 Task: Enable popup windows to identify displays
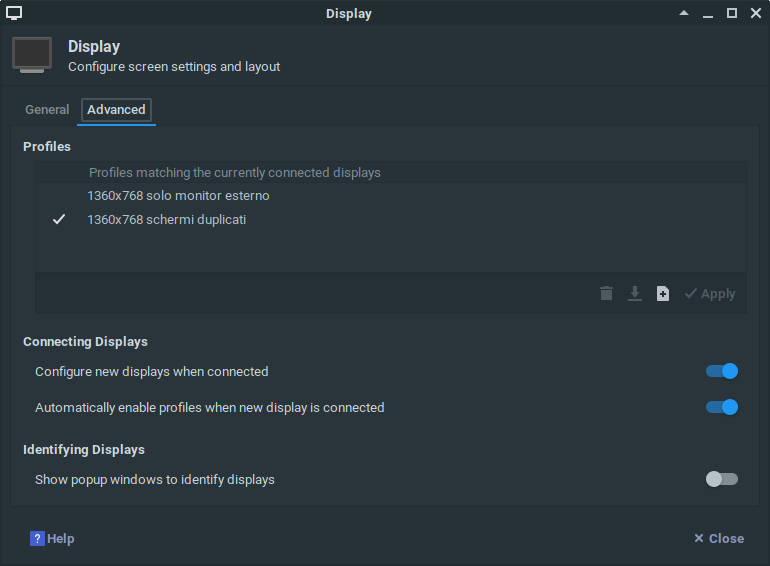(x=721, y=479)
